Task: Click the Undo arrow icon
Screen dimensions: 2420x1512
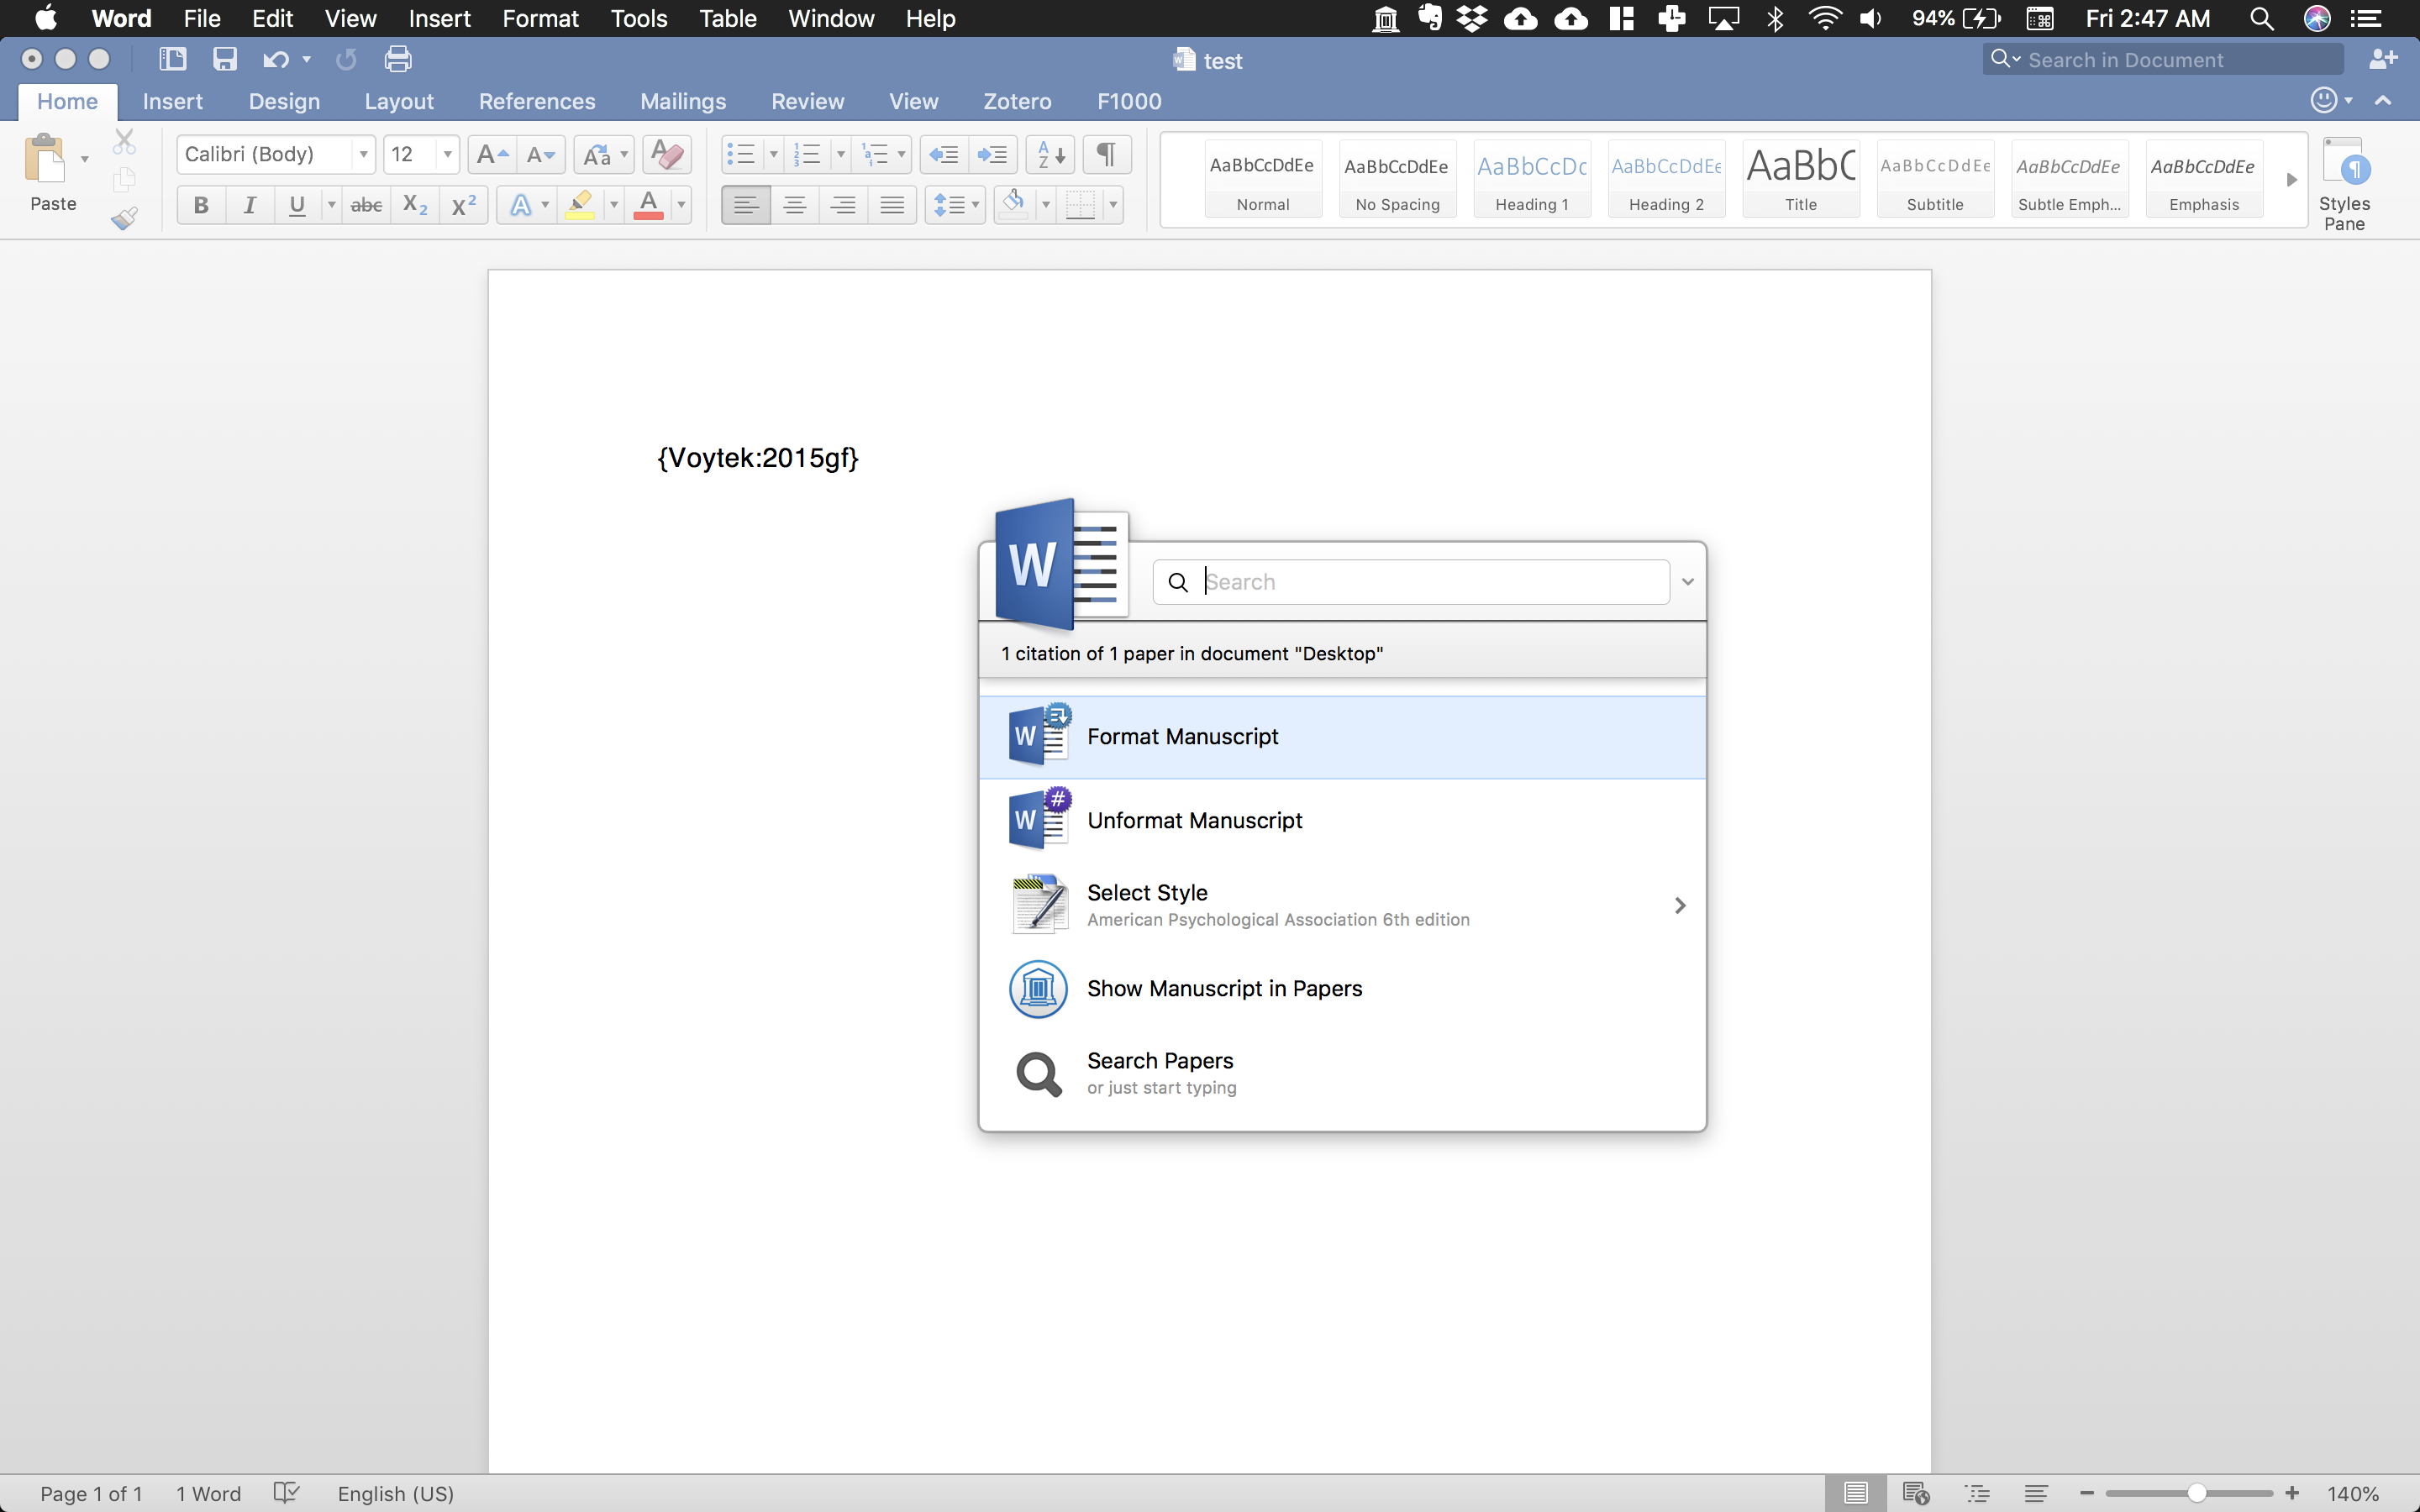Action: (275, 60)
